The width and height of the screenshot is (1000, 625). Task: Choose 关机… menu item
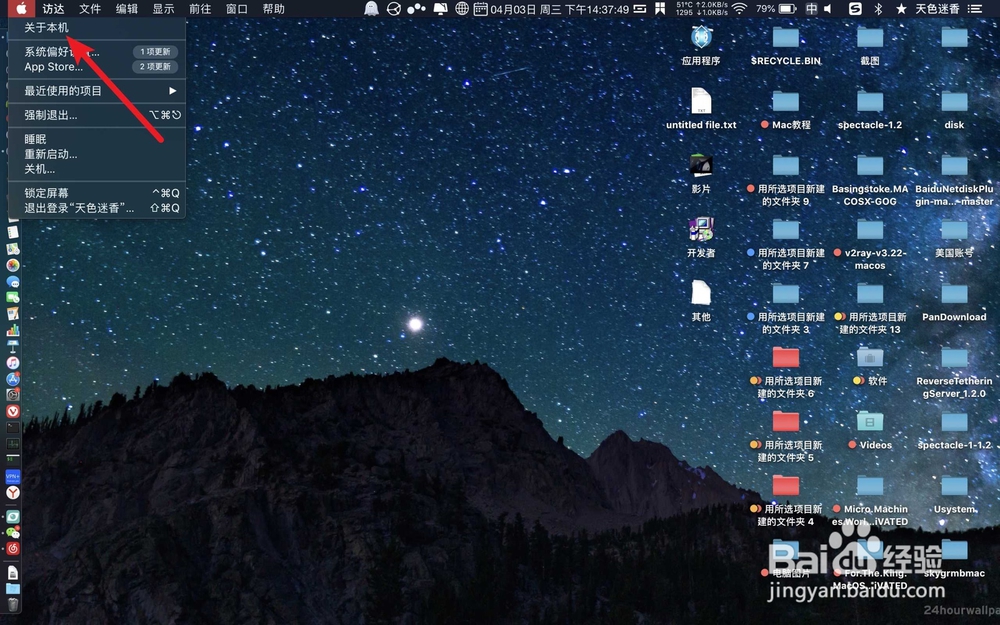(x=97, y=169)
